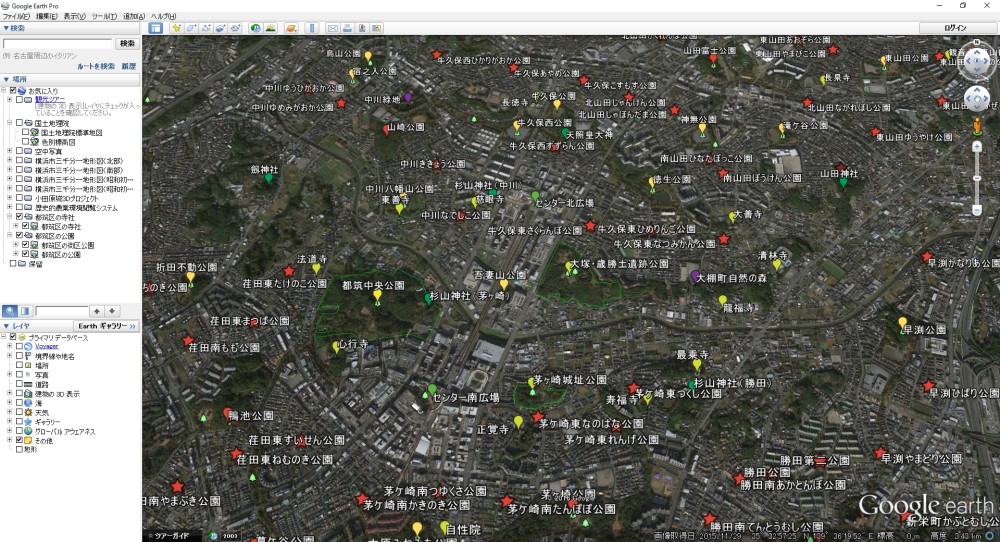Click the 検索 search button
This screenshot has height=542, width=1000.
click(x=127, y=44)
